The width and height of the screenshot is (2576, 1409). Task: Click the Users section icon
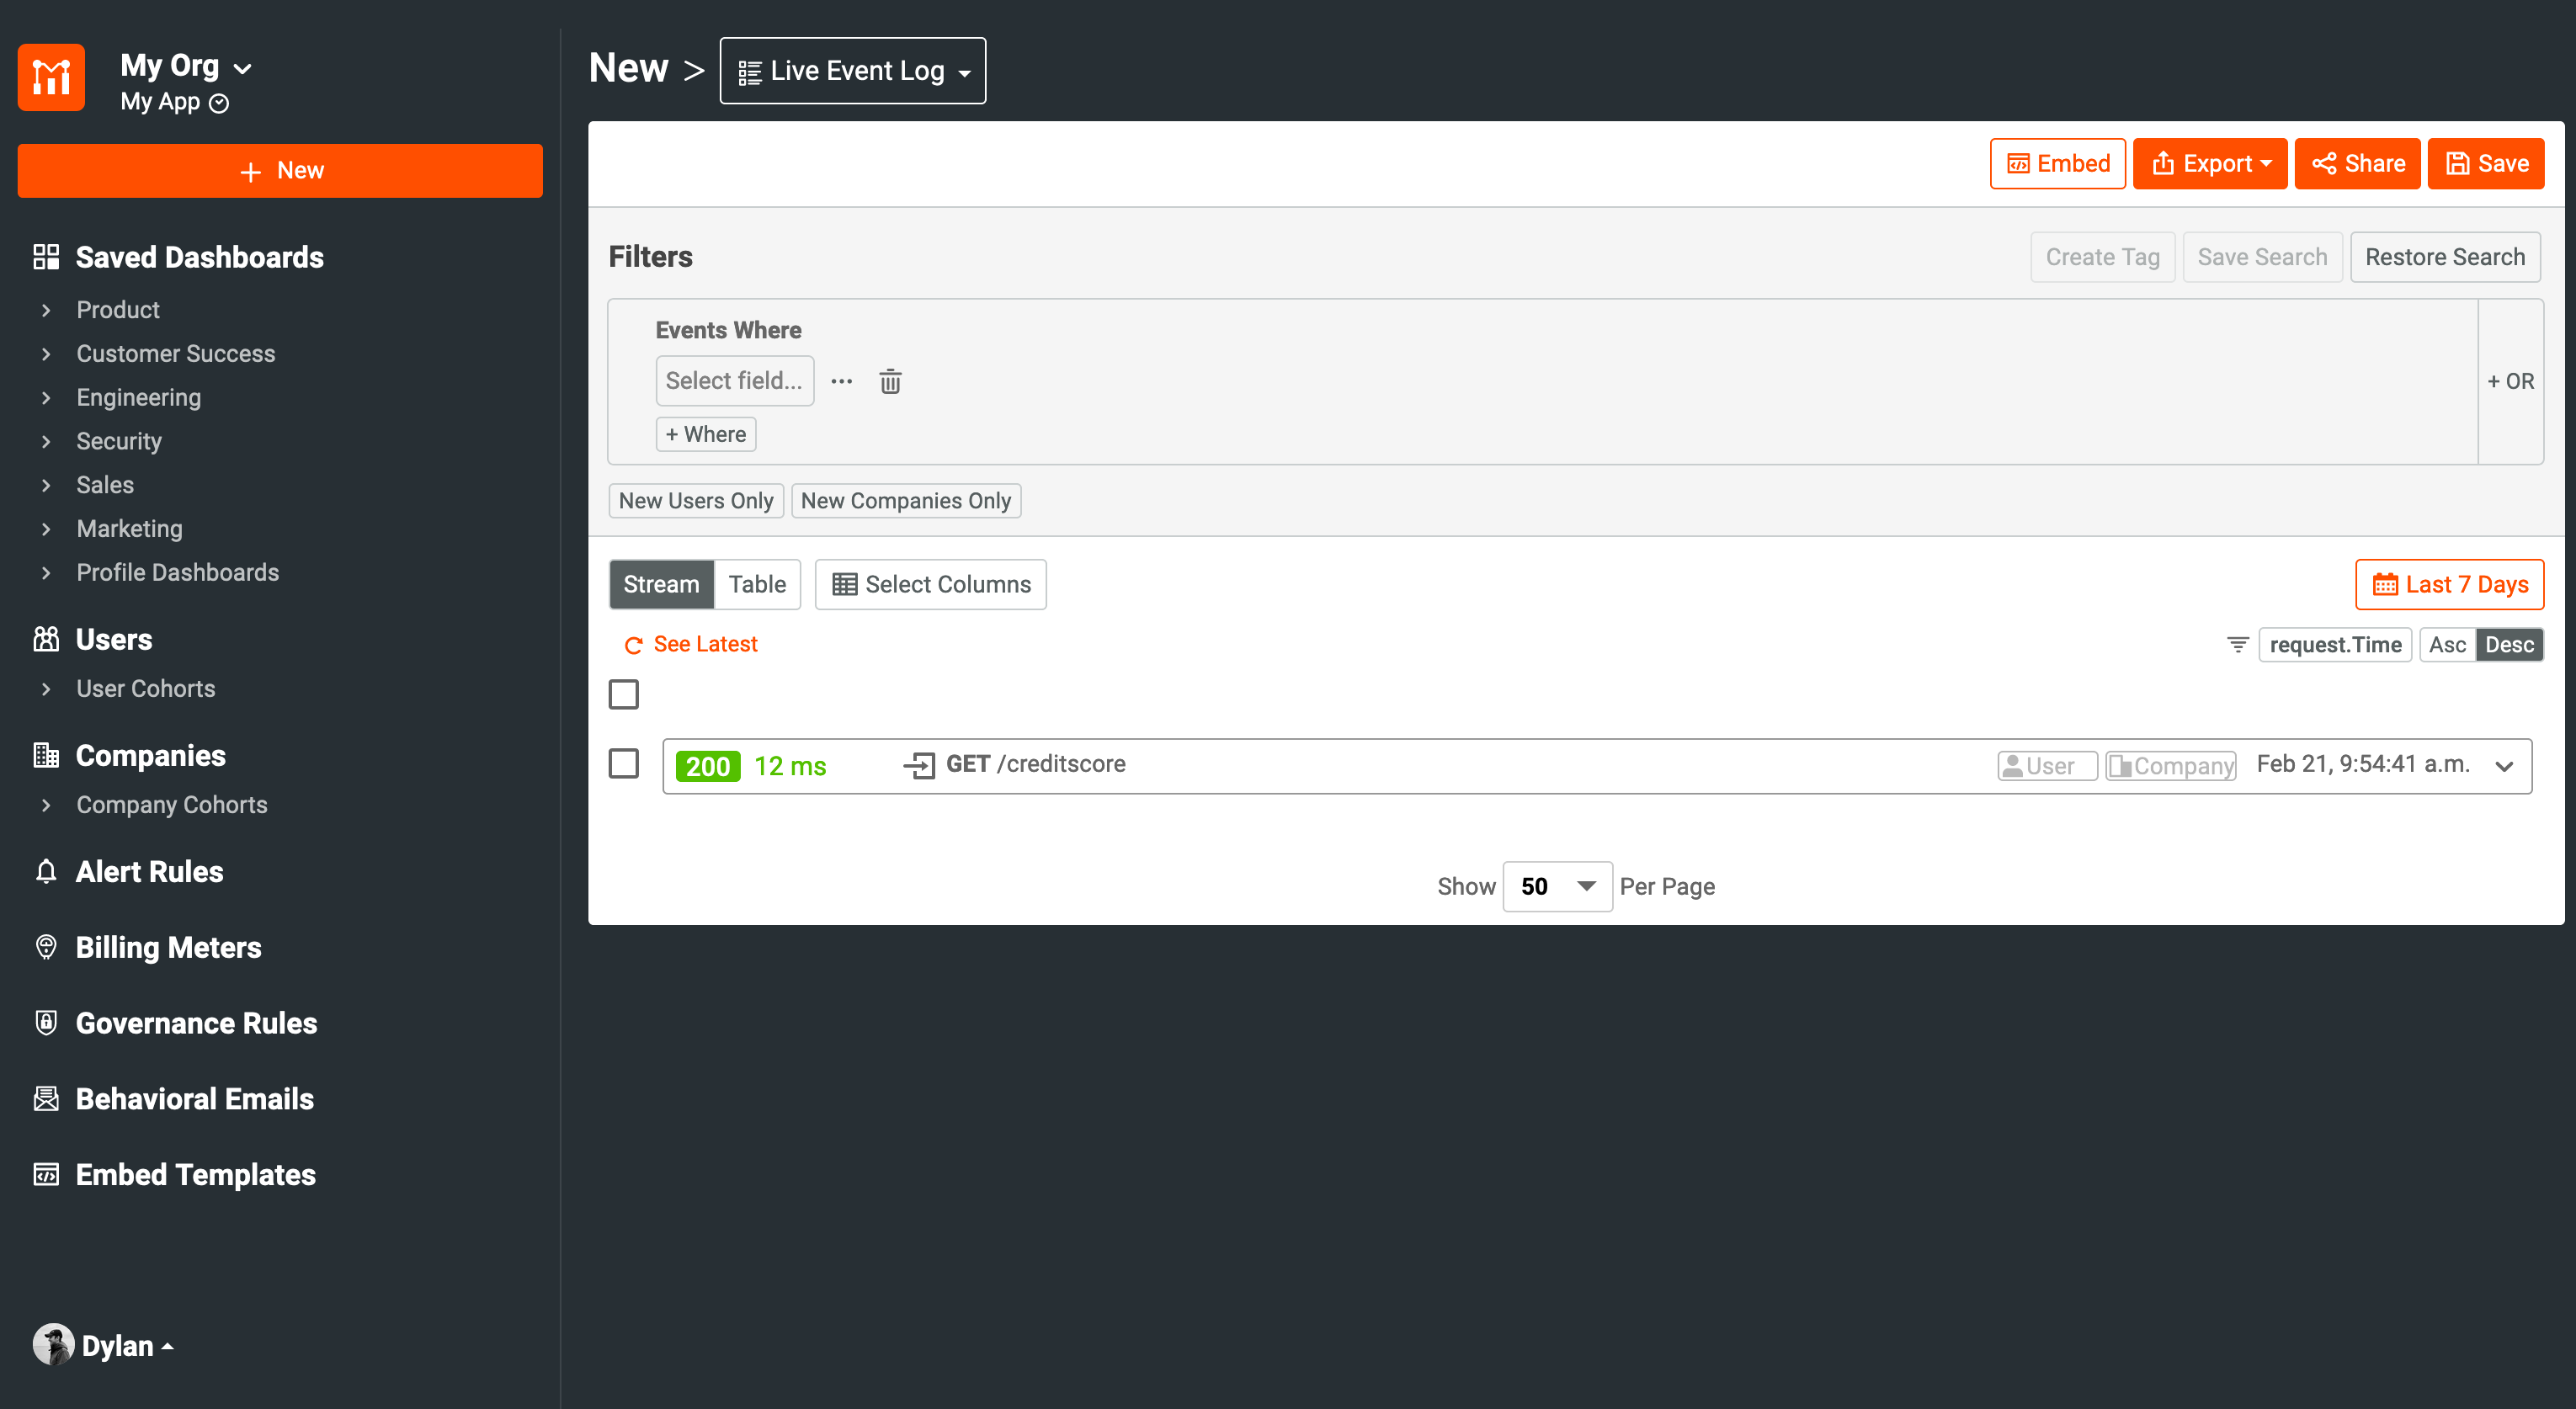46,639
